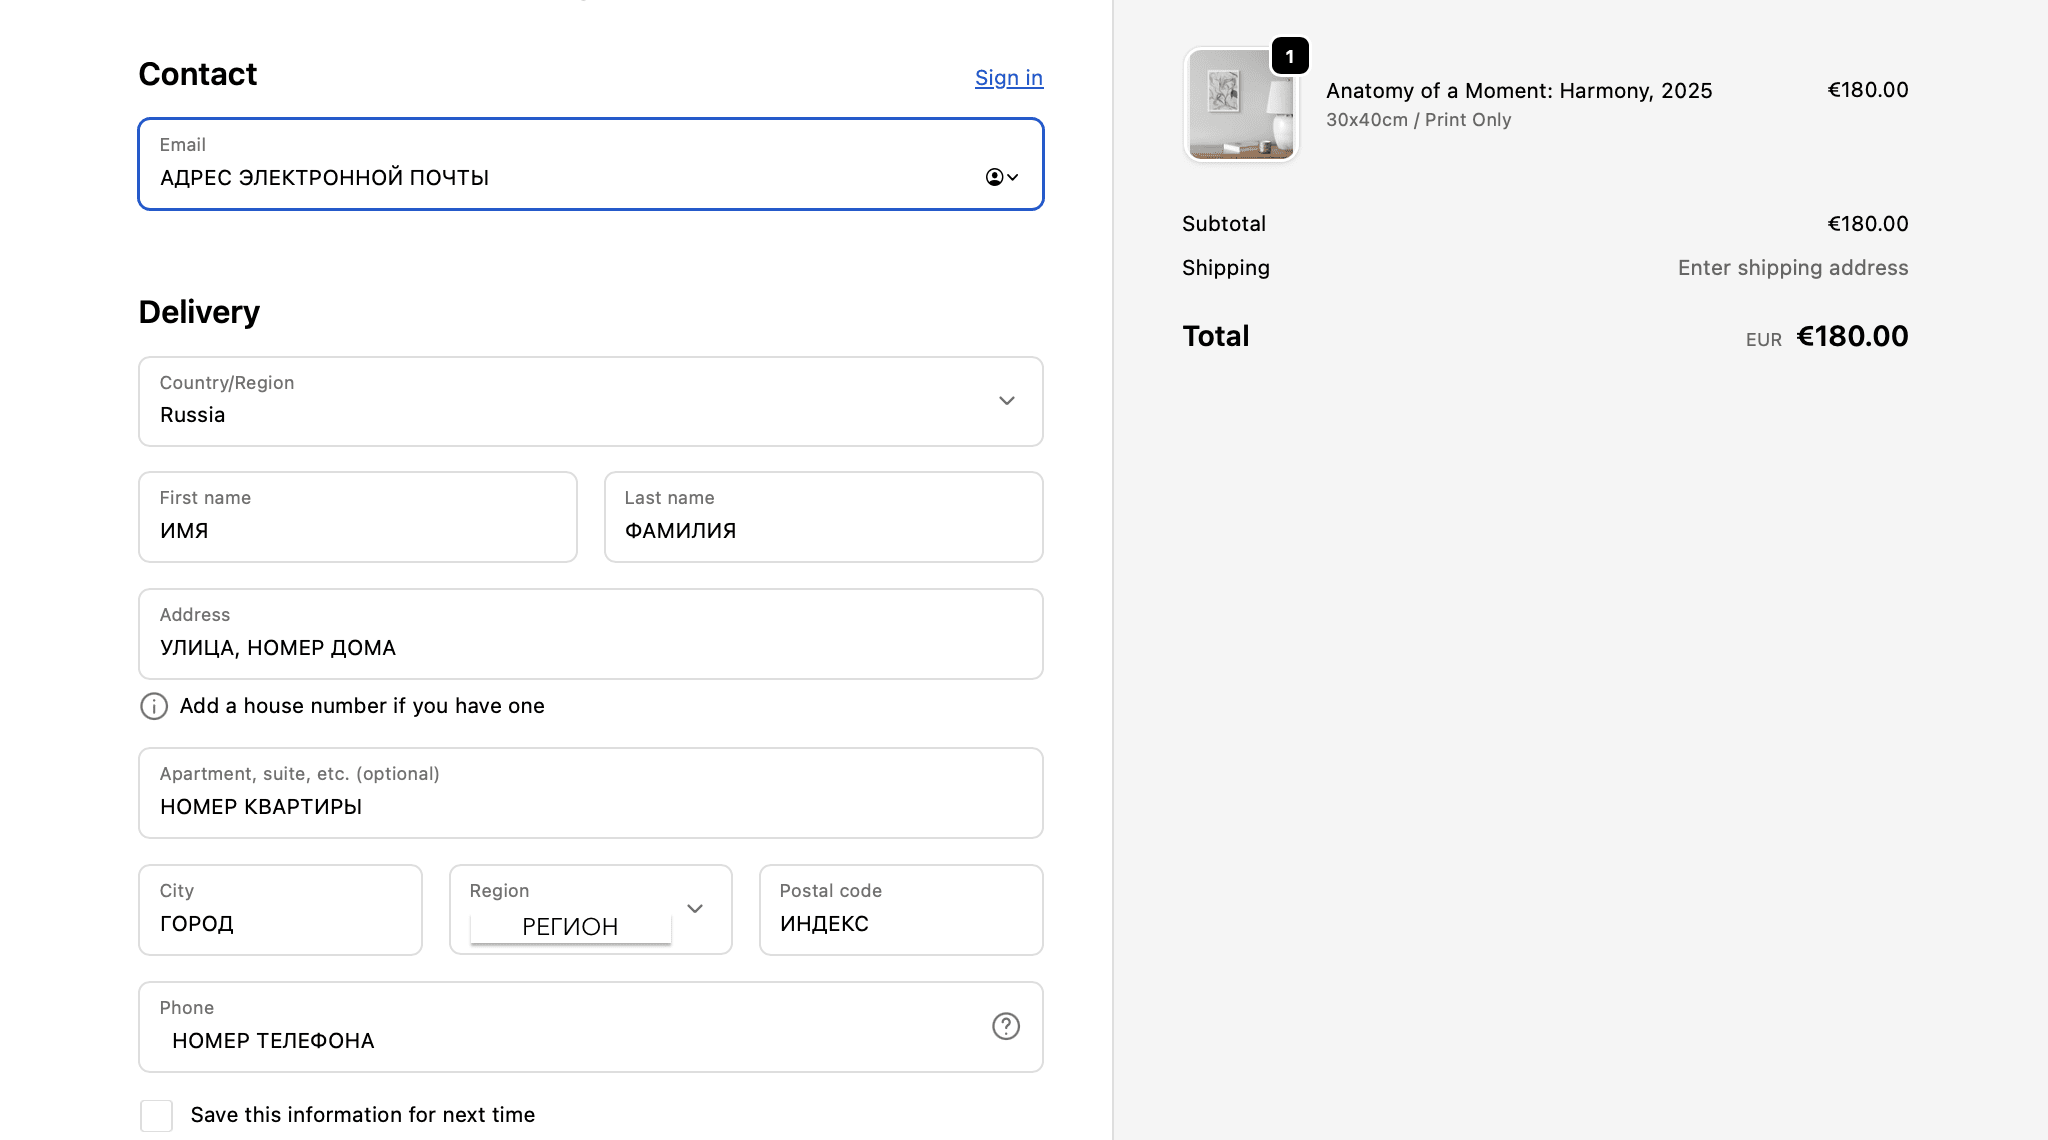Click the Address input field
Viewport: 2048px width, 1140px height.
590,634
